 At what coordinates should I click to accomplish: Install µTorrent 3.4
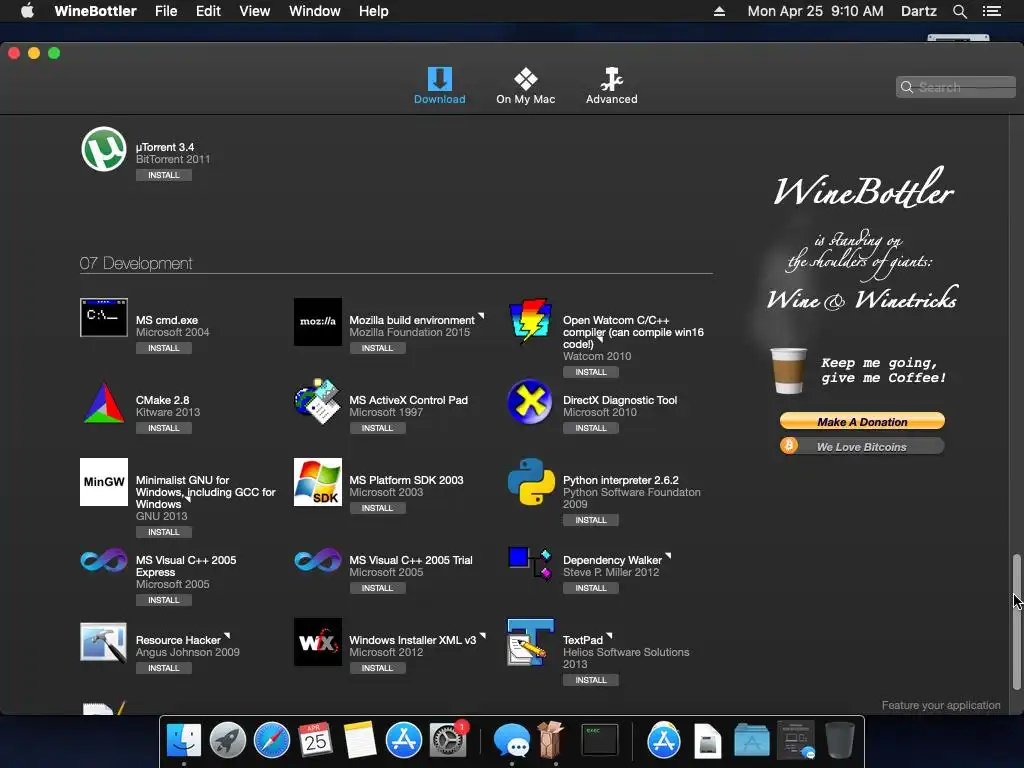tap(164, 175)
